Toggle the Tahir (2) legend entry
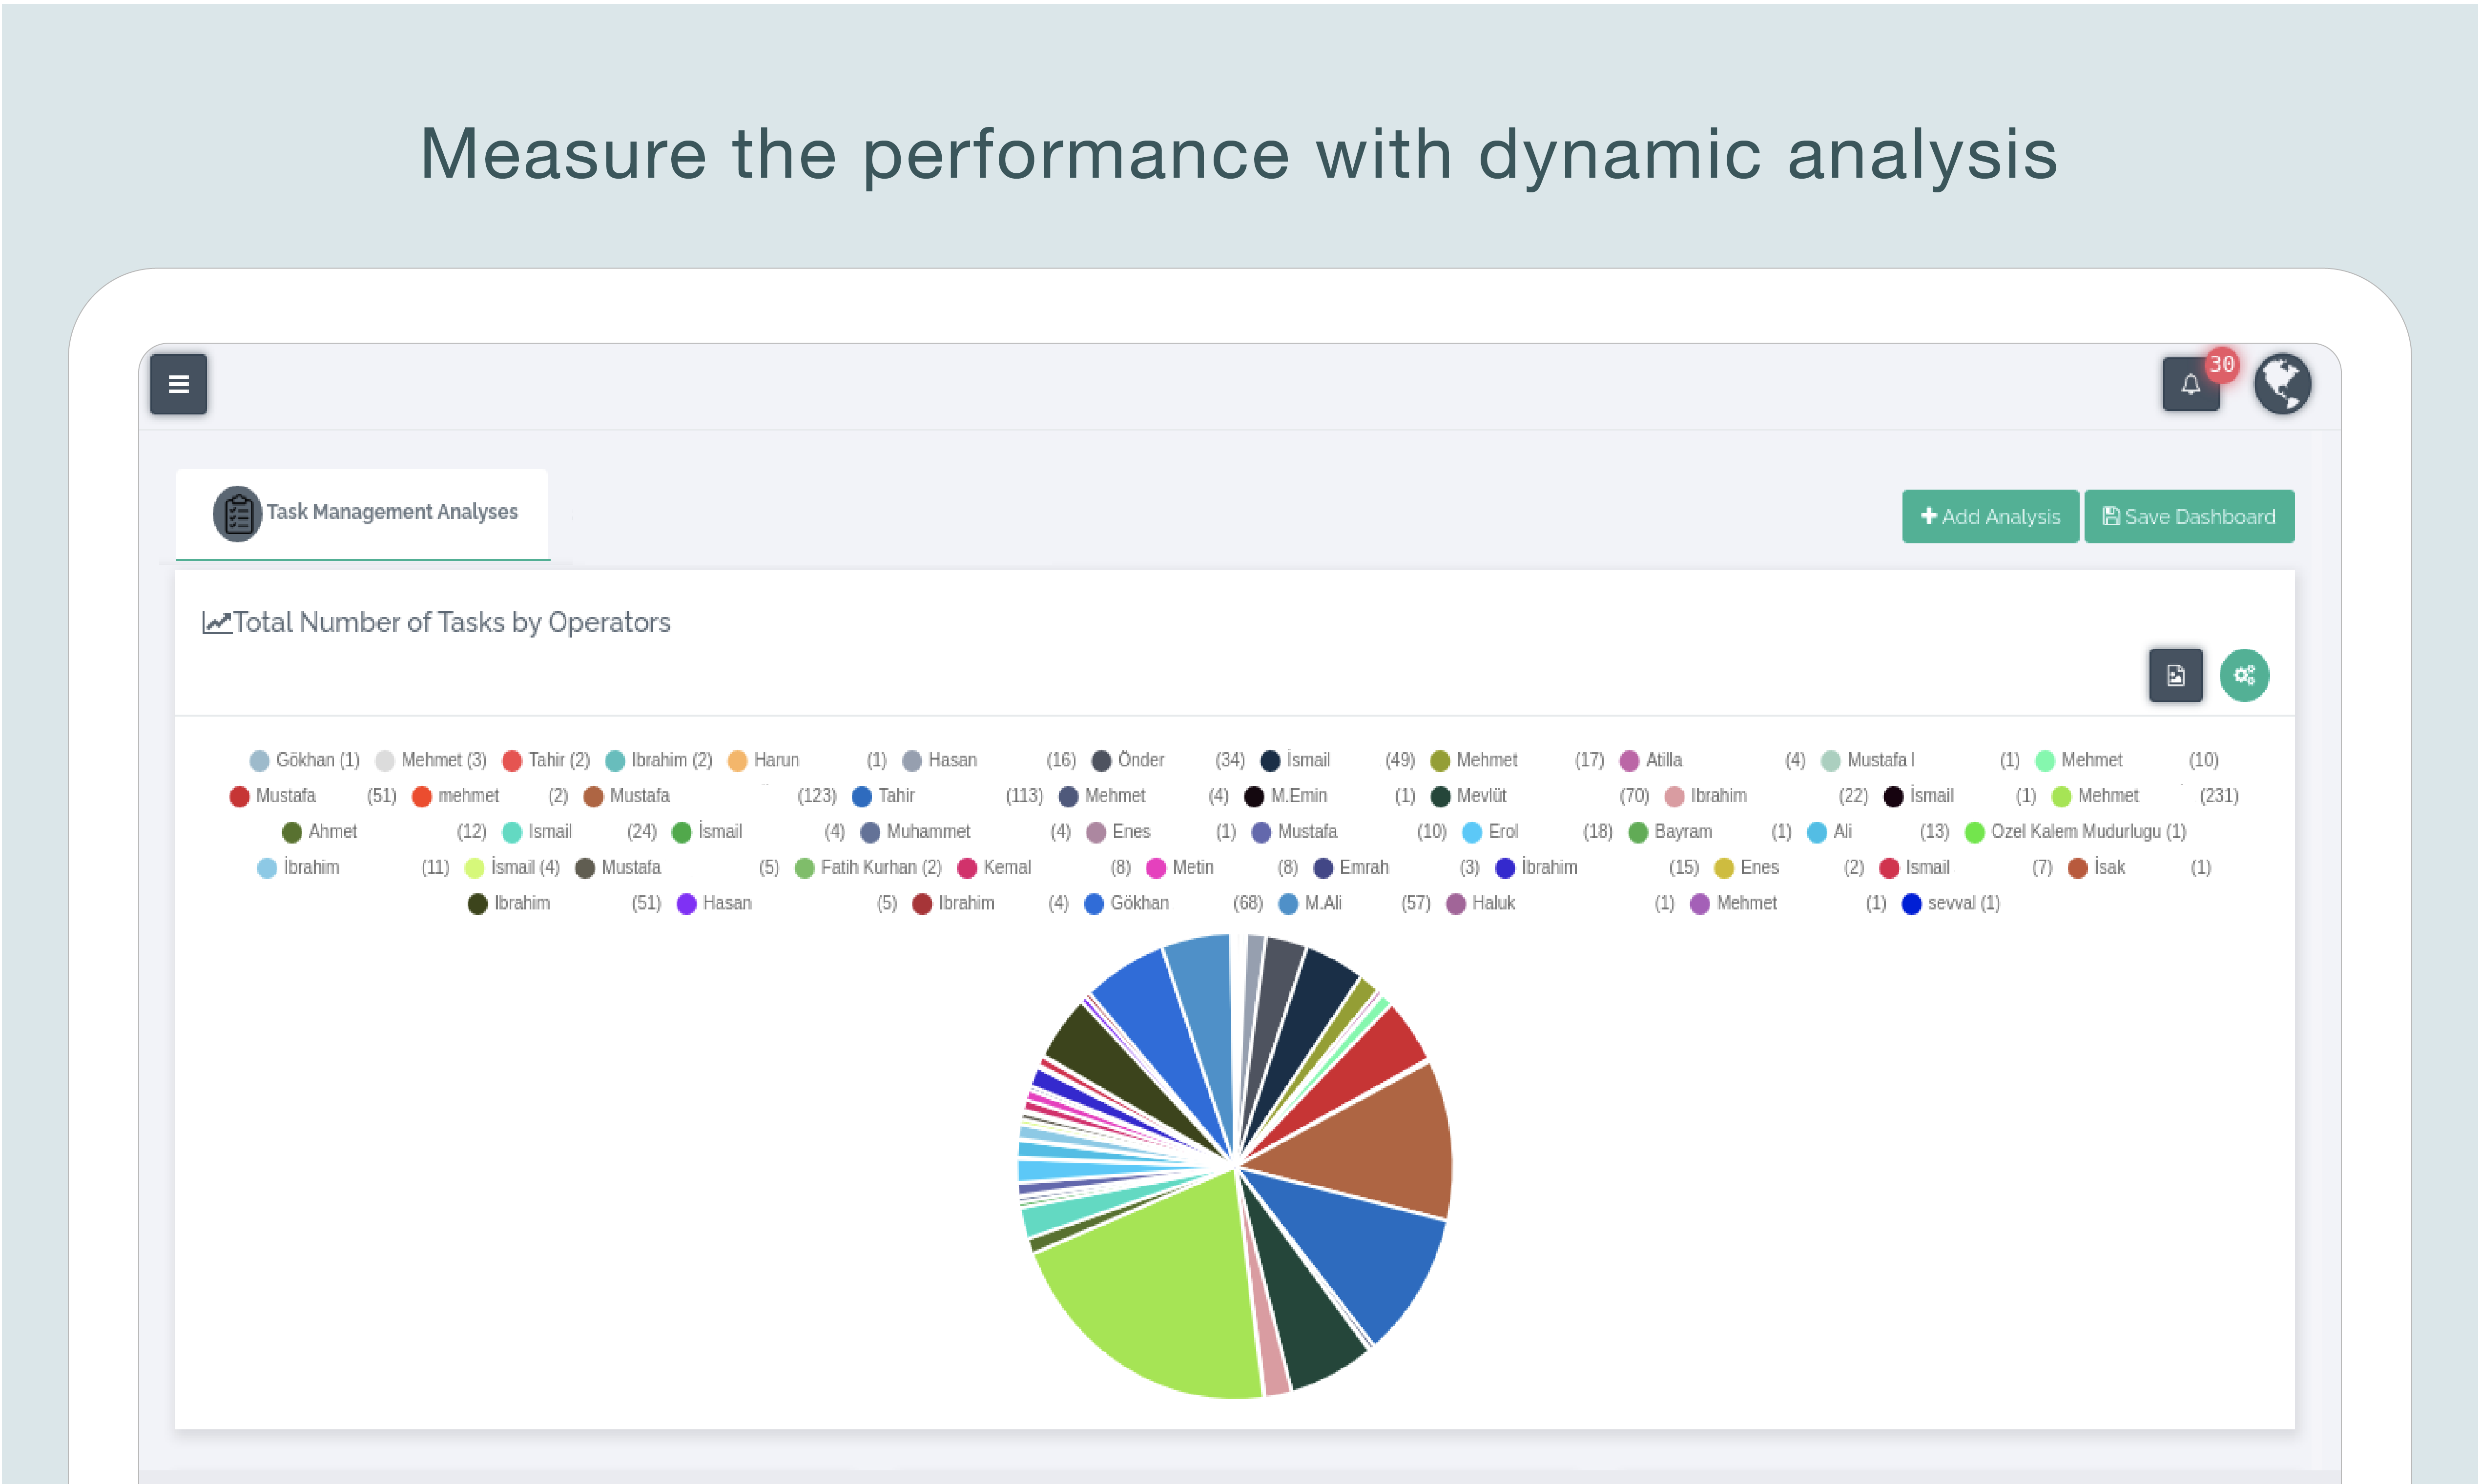Screen dimensions: 2480x1484 tap(547, 761)
